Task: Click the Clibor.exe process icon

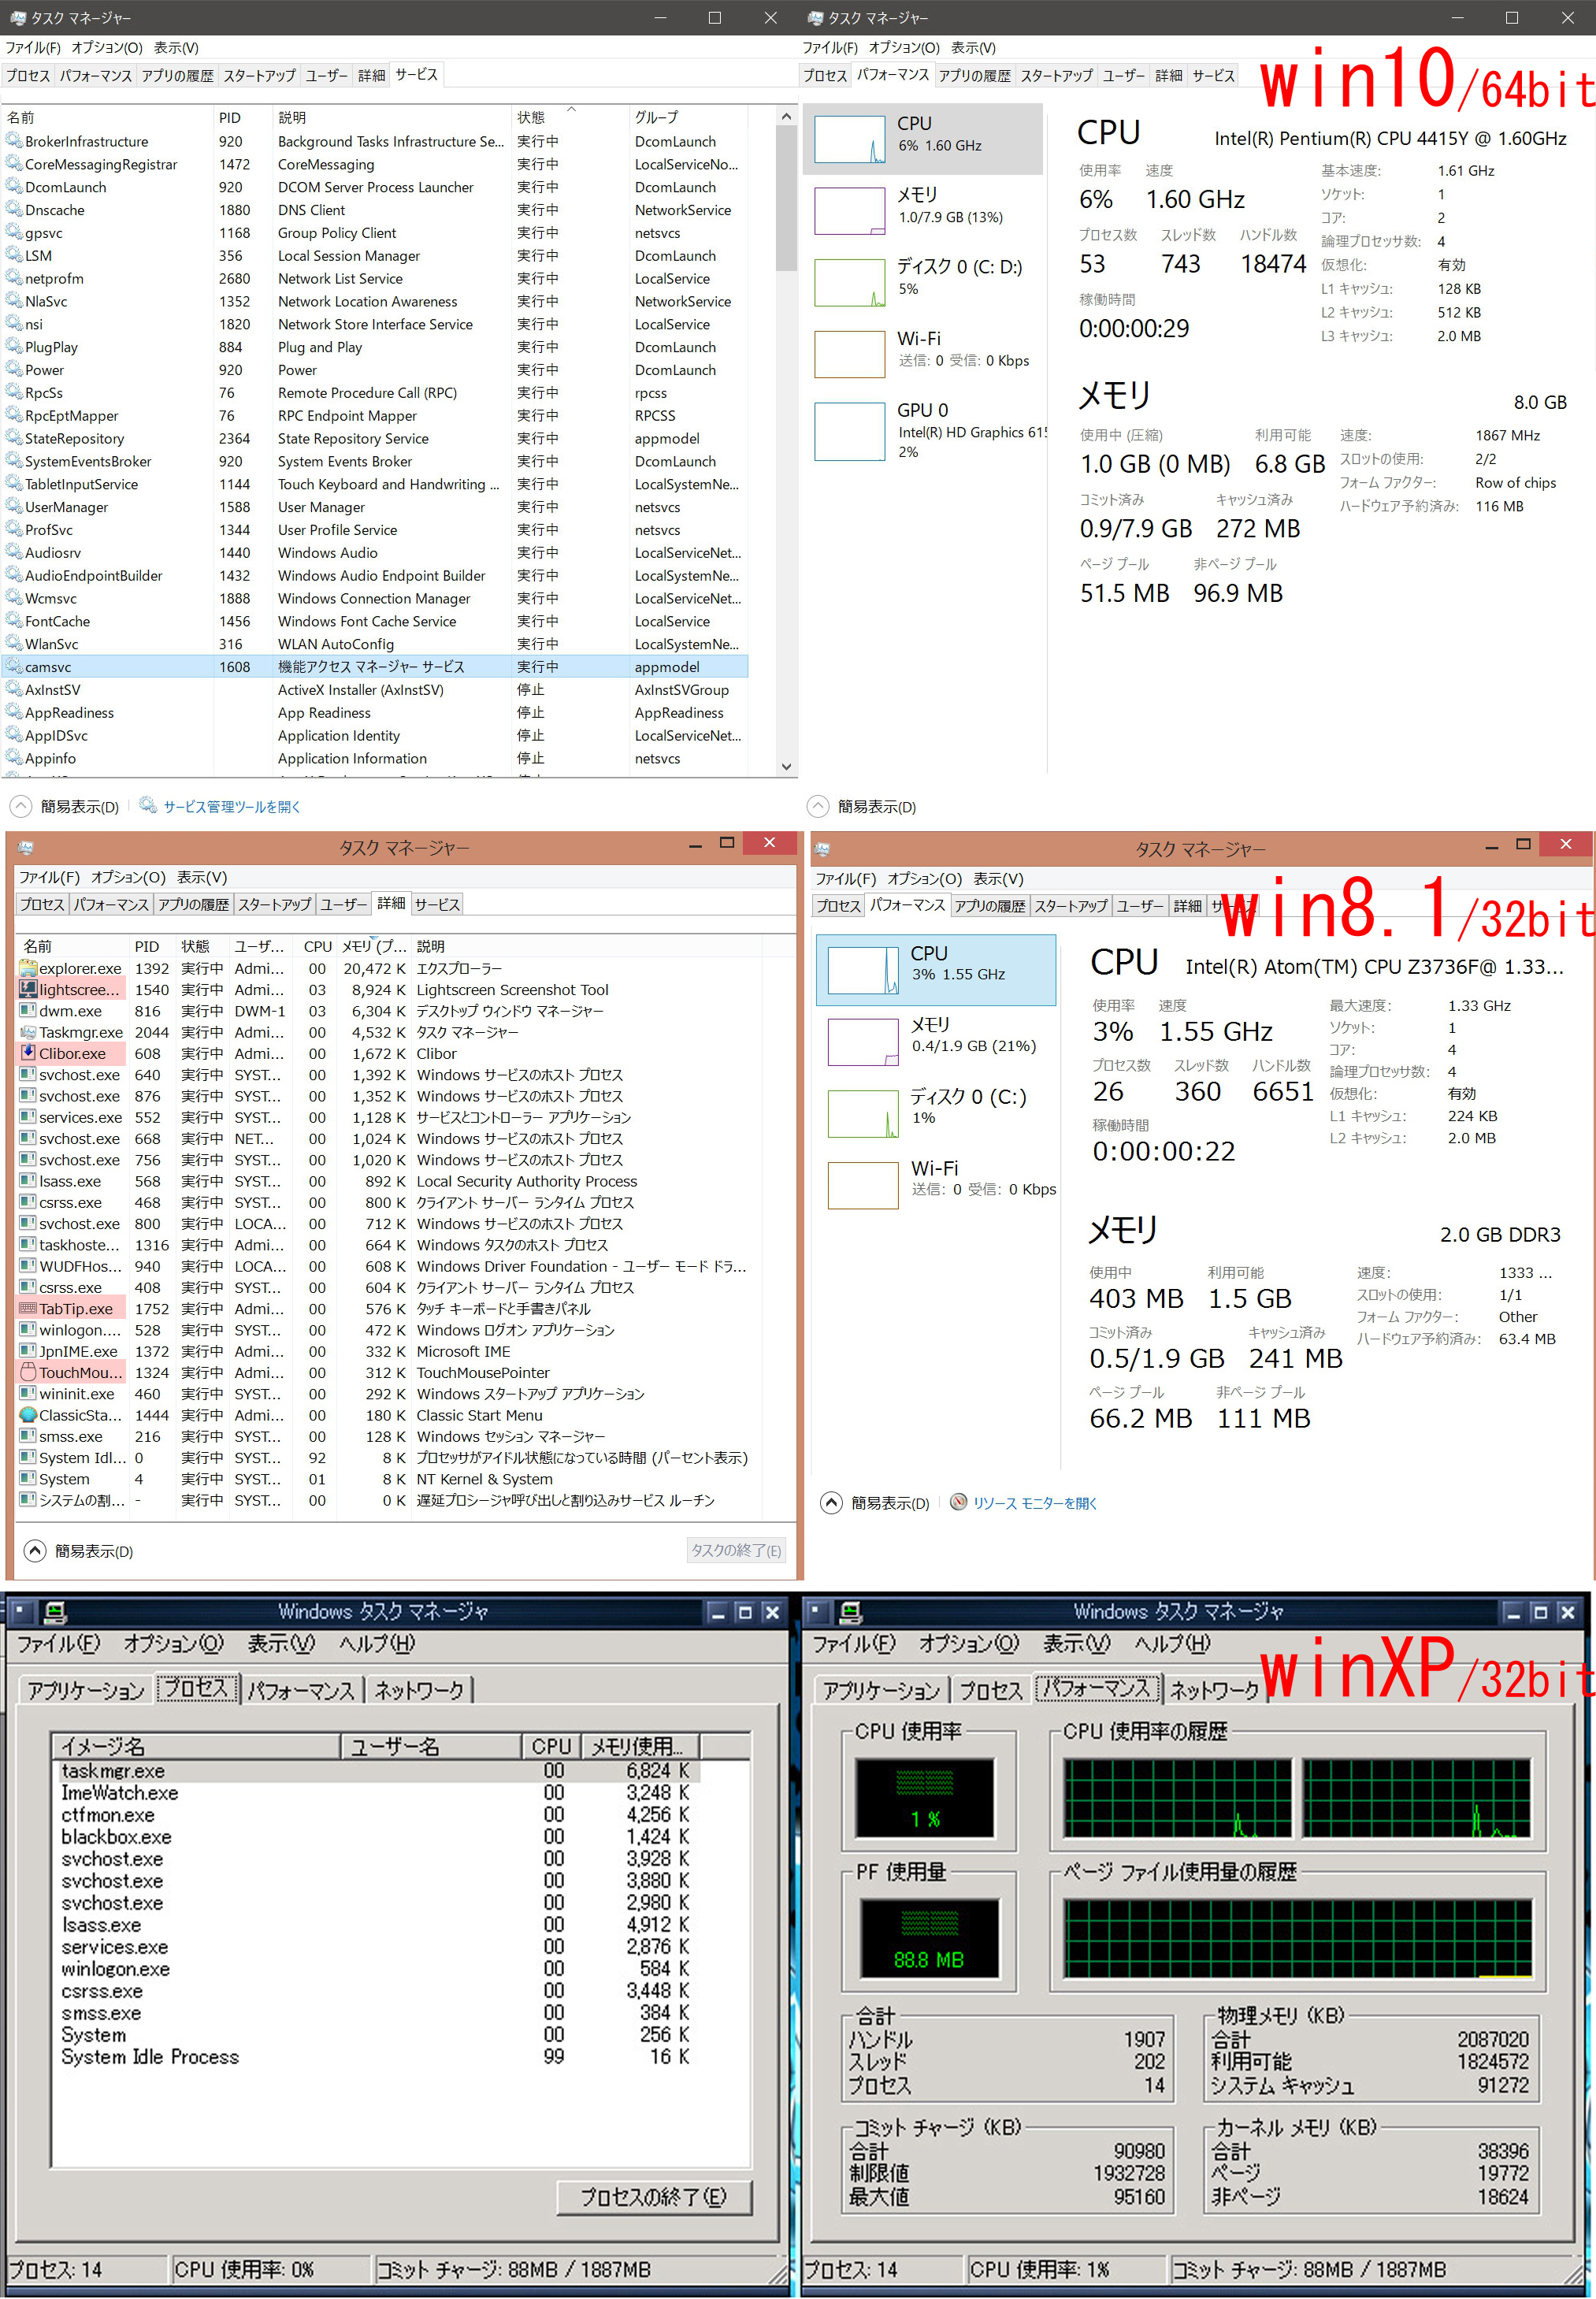Action: 29,1053
